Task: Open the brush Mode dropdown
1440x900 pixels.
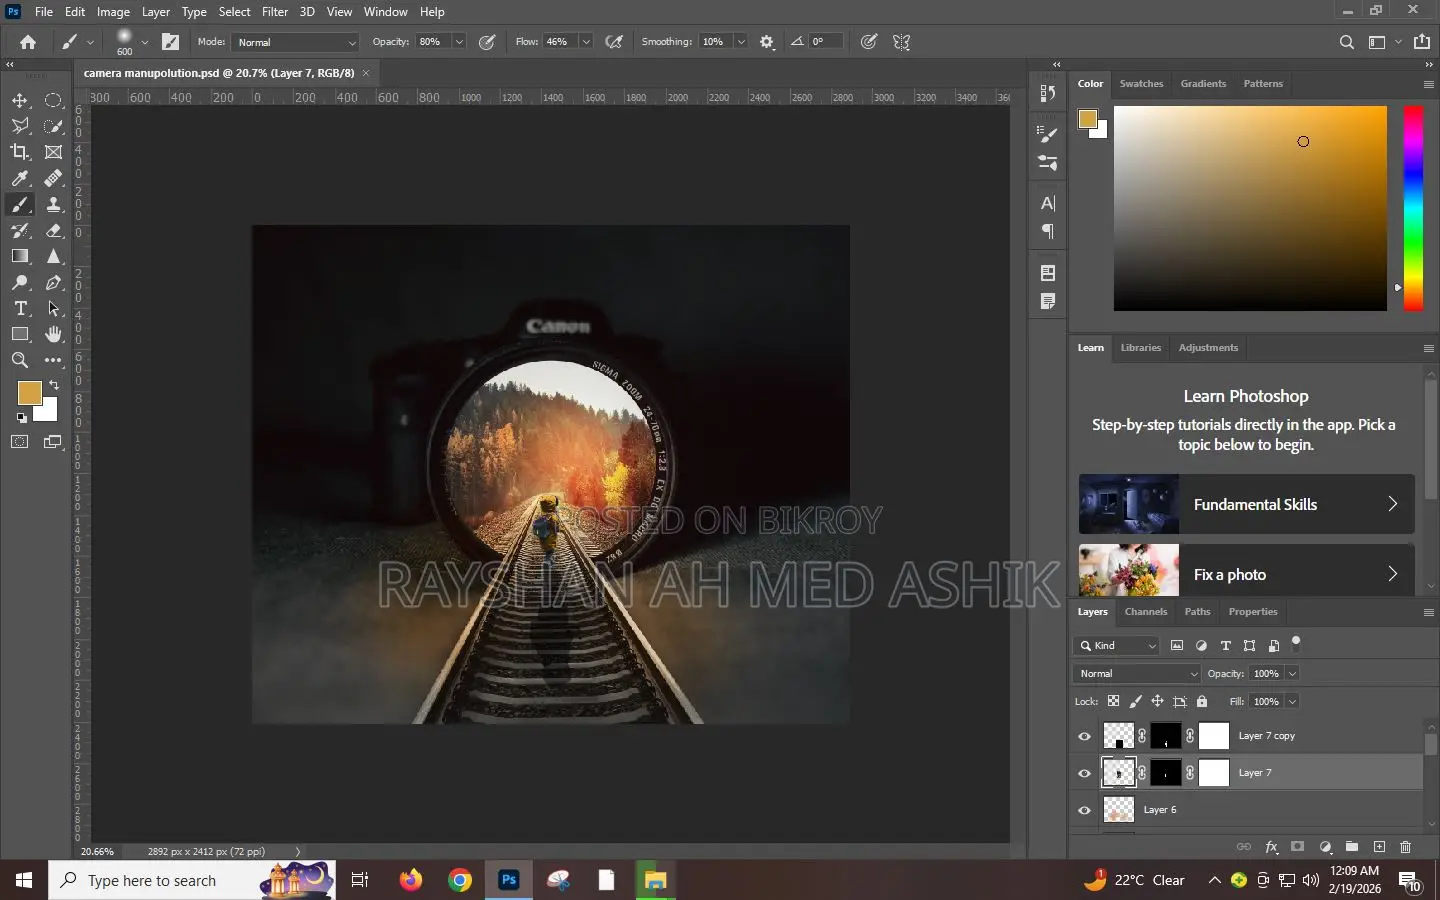Action: 295,42
